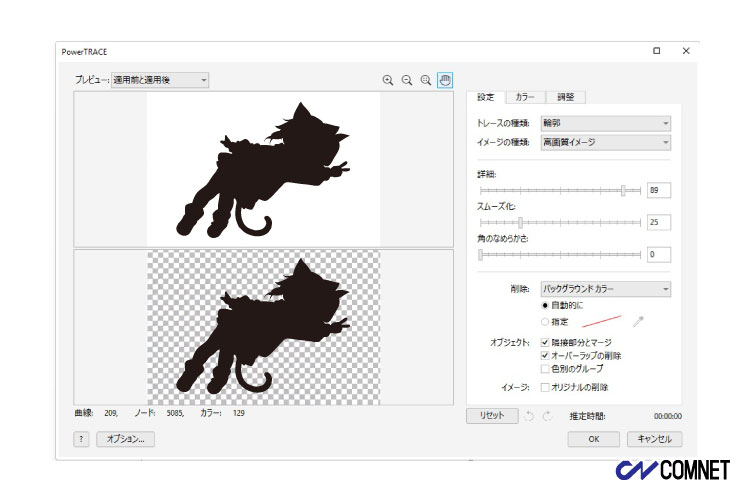This screenshot has height=500, width=750.
Task: Click the リセット button
Action: (492, 415)
